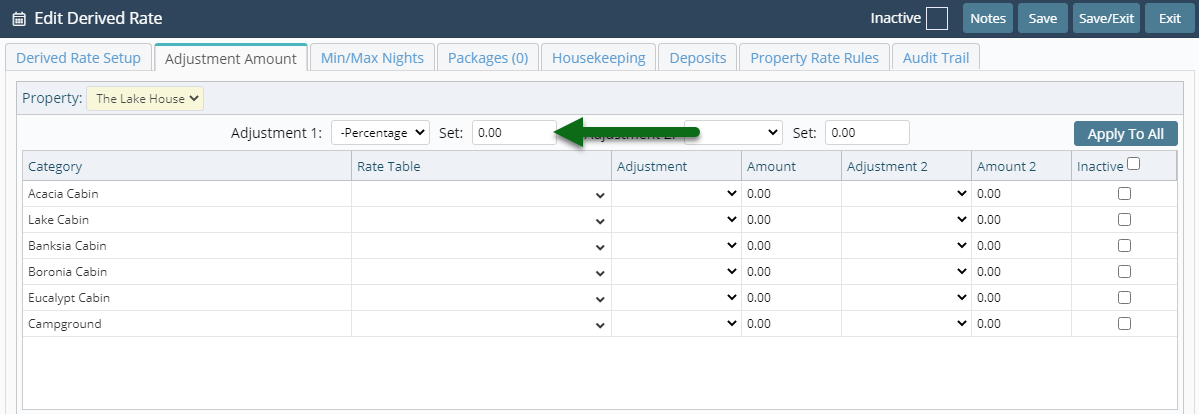This screenshot has width=1199, height=414.
Task: Open Adjustment dropdown for Lake Cabin
Action: click(676, 220)
